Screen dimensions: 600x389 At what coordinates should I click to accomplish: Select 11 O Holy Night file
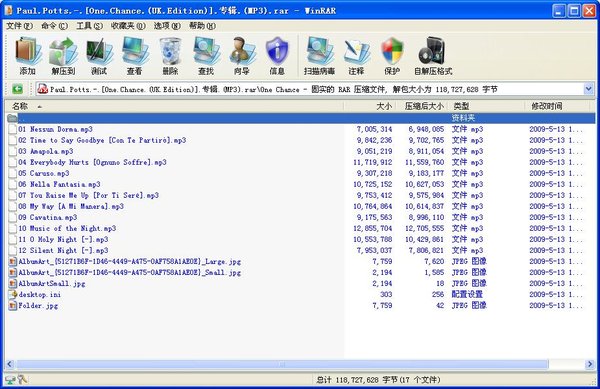click(x=63, y=239)
